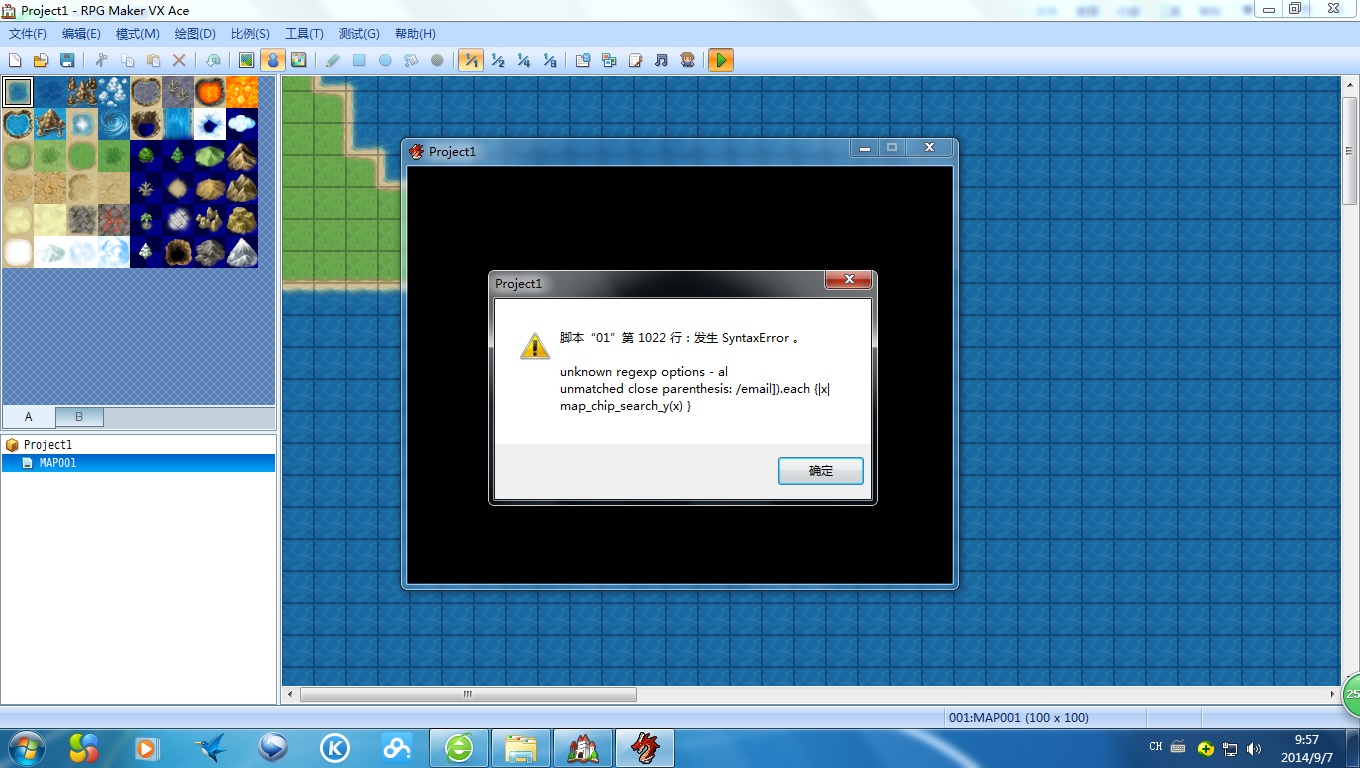Screen dimensions: 1360x768
Task: Click the horizontal map scrollbar thumb
Action: coord(467,694)
